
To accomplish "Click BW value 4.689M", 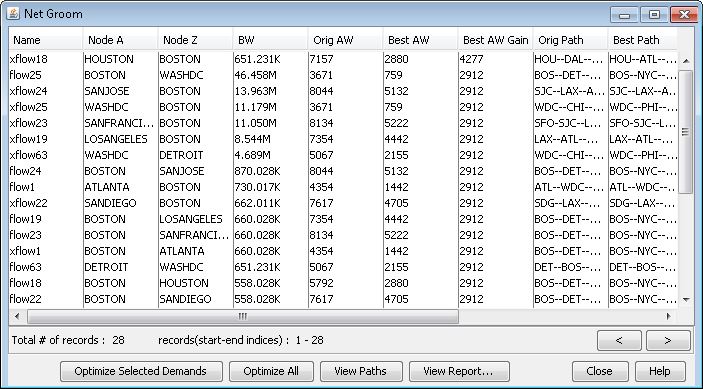I will [252, 156].
